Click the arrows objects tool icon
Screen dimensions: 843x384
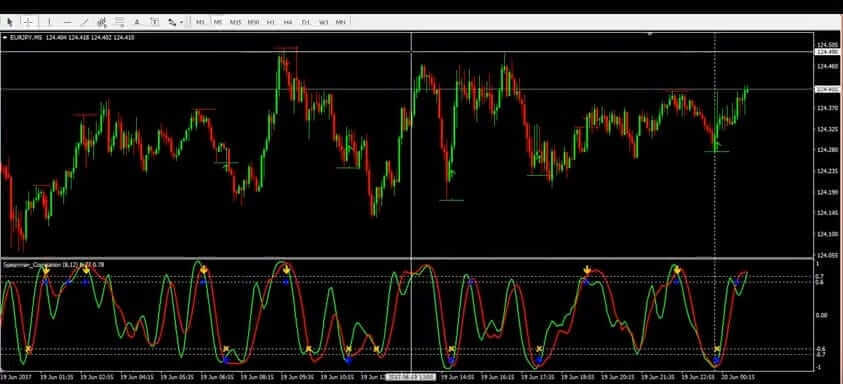[172, 22]
